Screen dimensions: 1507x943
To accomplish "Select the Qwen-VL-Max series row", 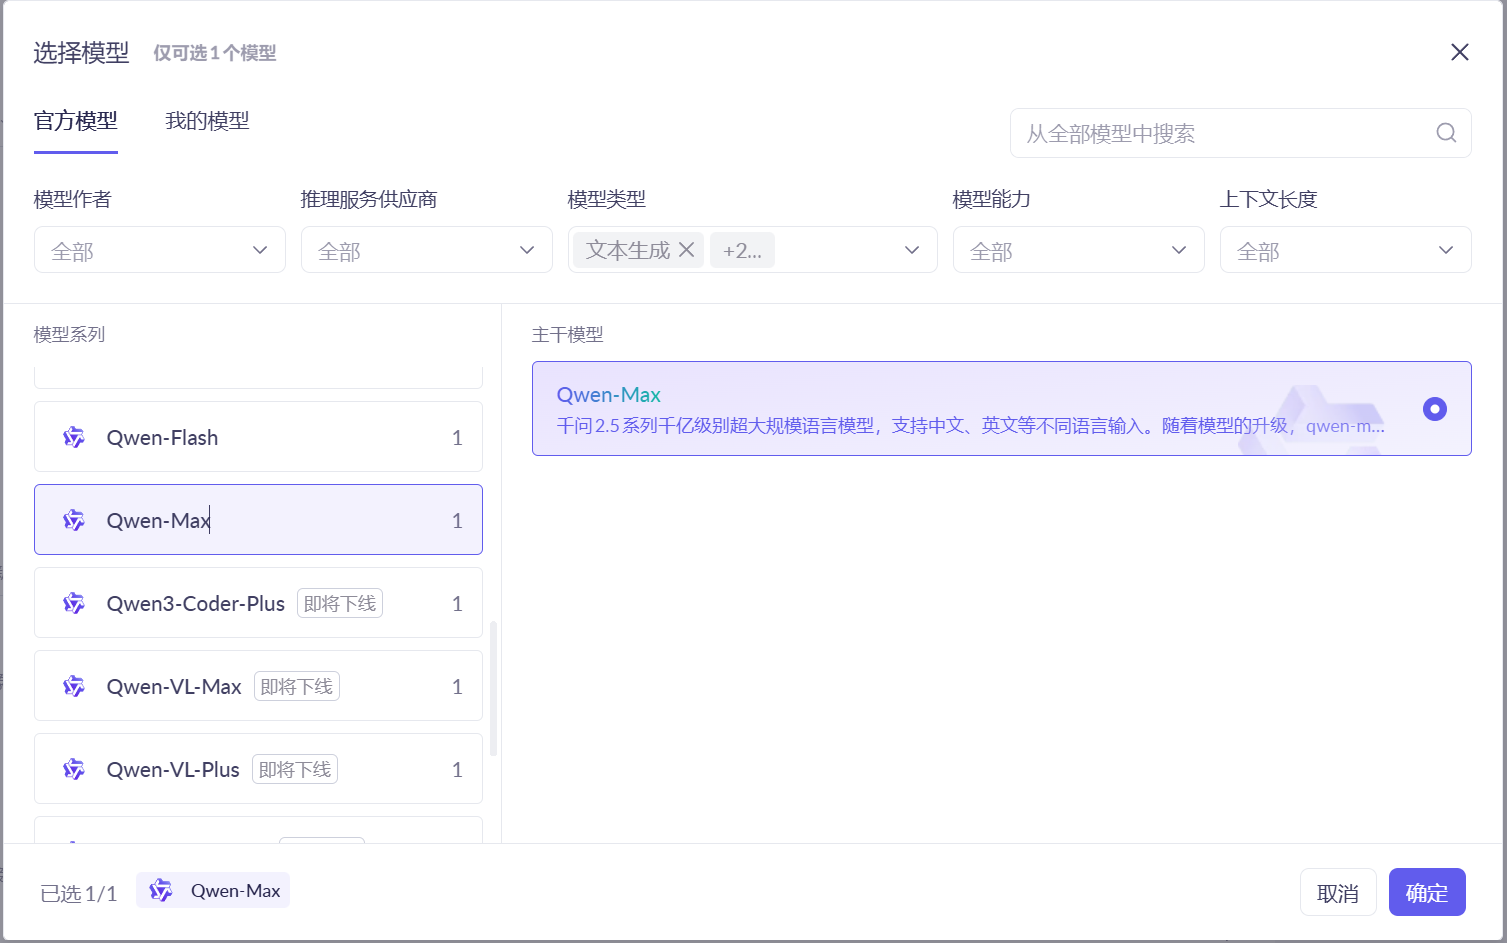I will pyautogui.click(x=258, y=686).
